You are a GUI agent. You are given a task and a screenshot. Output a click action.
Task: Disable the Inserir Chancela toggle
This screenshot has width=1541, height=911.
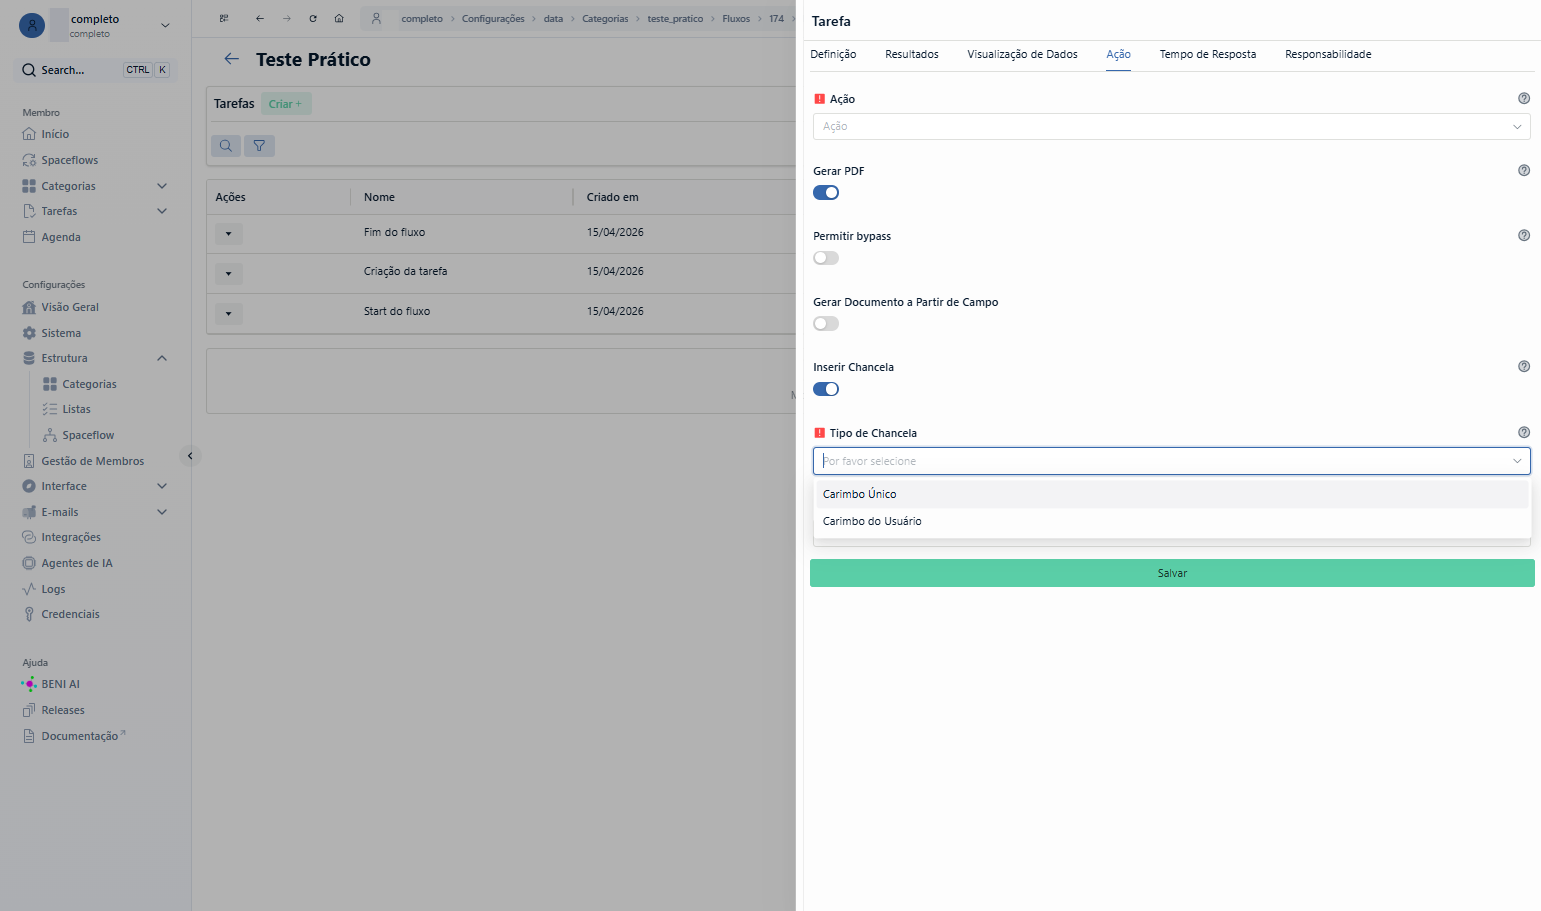coord(826,389)
